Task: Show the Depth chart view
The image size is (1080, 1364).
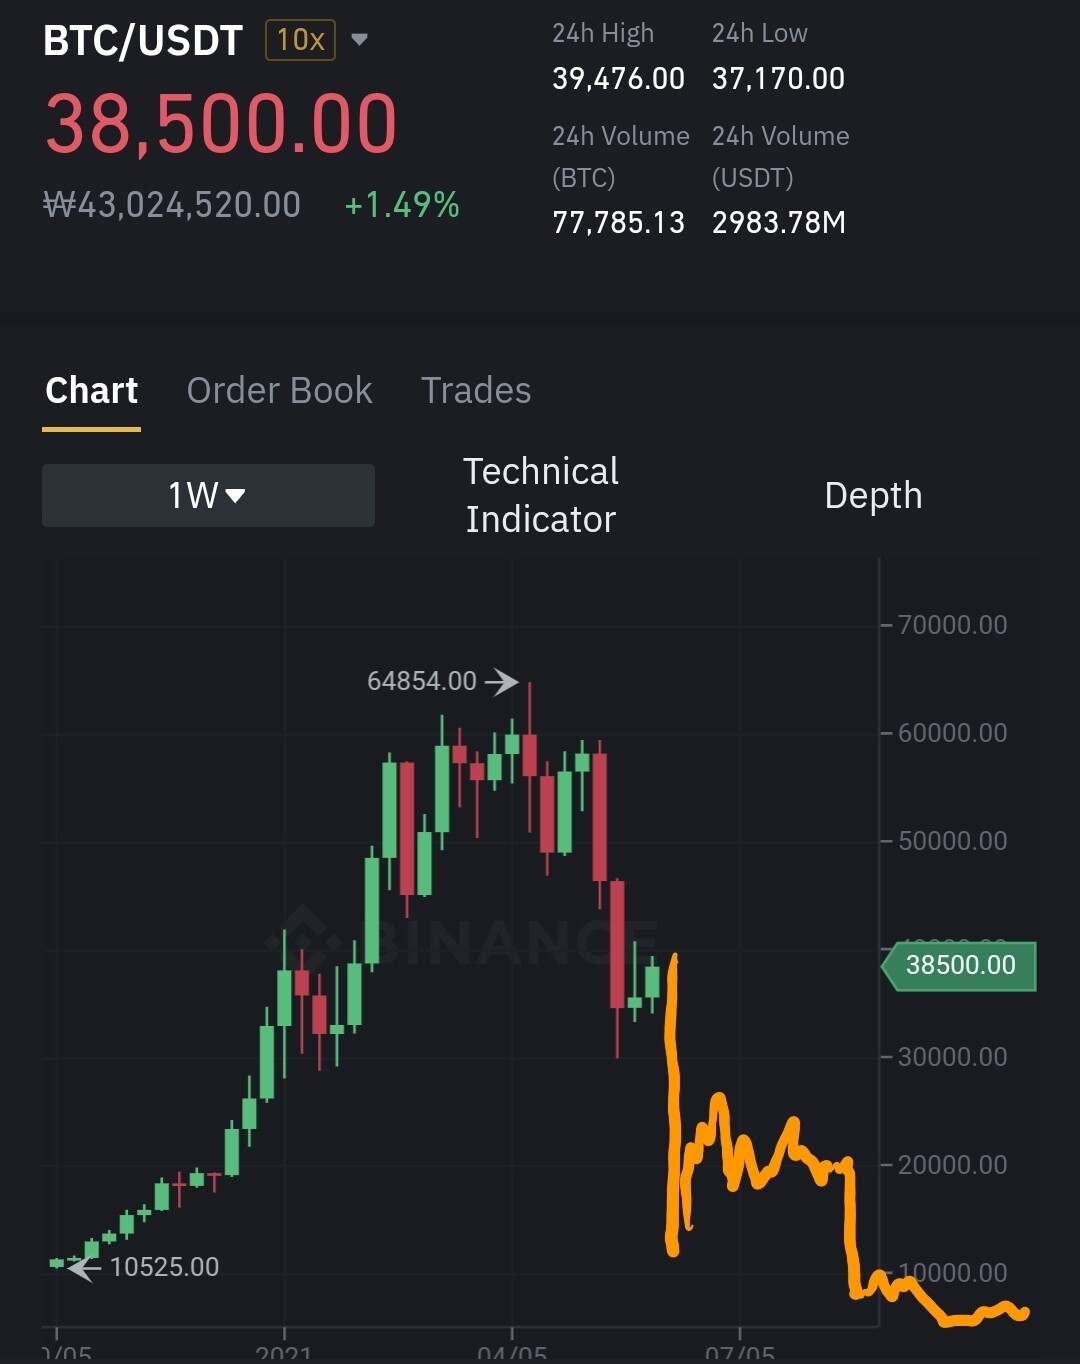Action: [873, 495]
